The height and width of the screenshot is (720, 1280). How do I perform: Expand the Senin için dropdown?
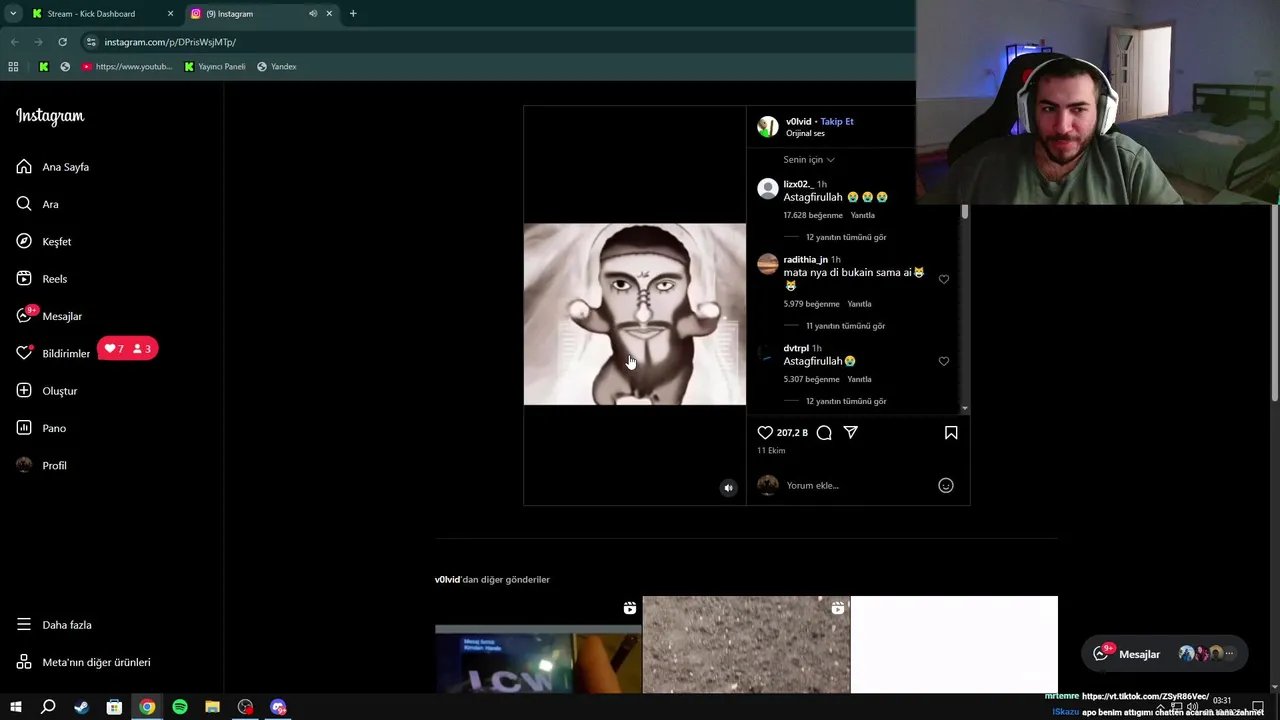tap(809, 159)
